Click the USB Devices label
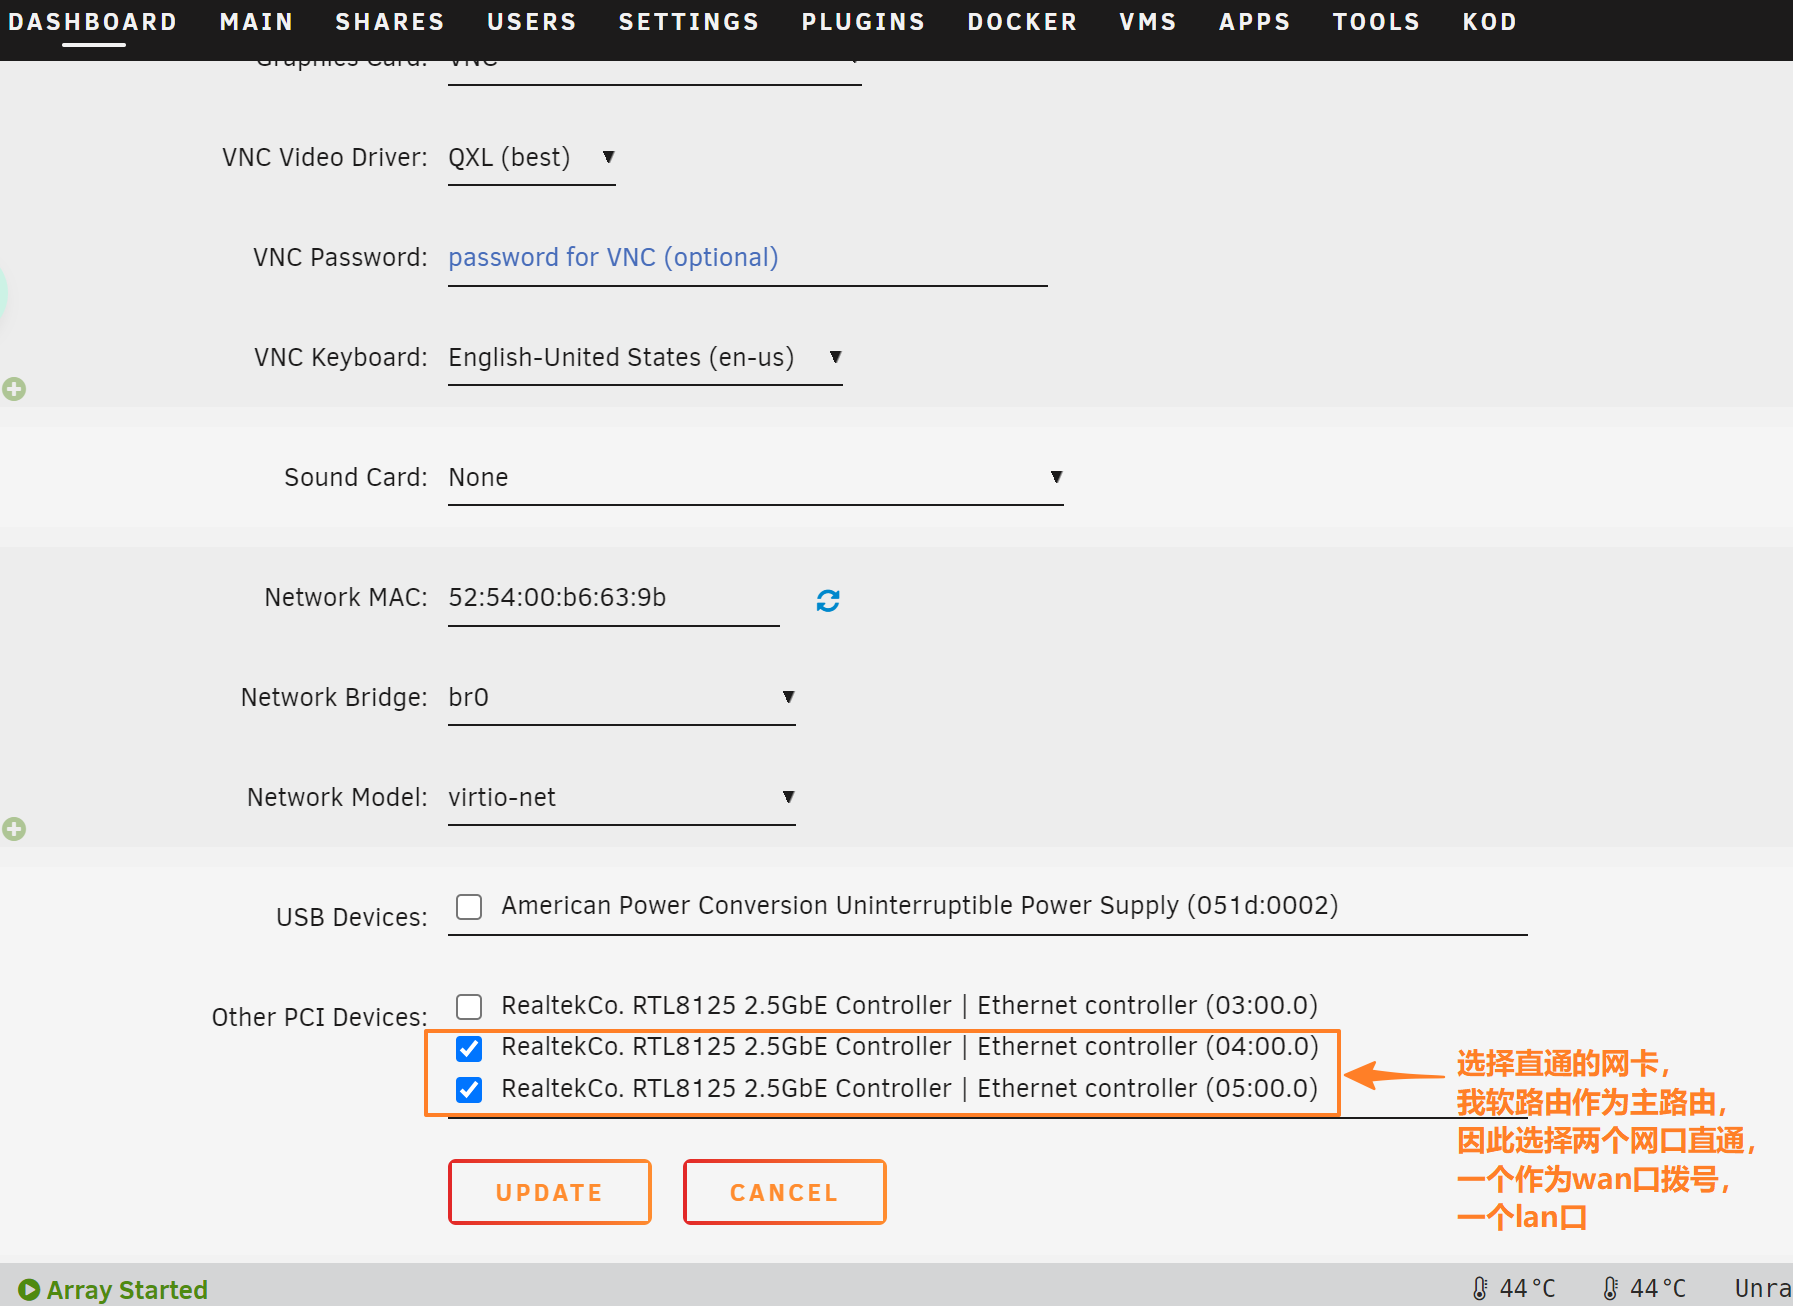 351,918
